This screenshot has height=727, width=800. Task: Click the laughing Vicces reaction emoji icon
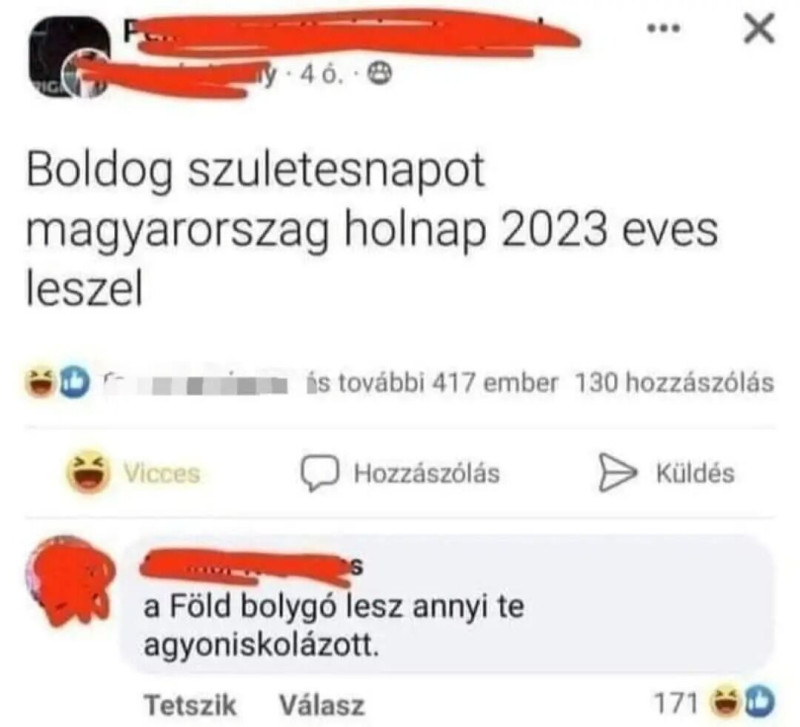click(89, 471)
